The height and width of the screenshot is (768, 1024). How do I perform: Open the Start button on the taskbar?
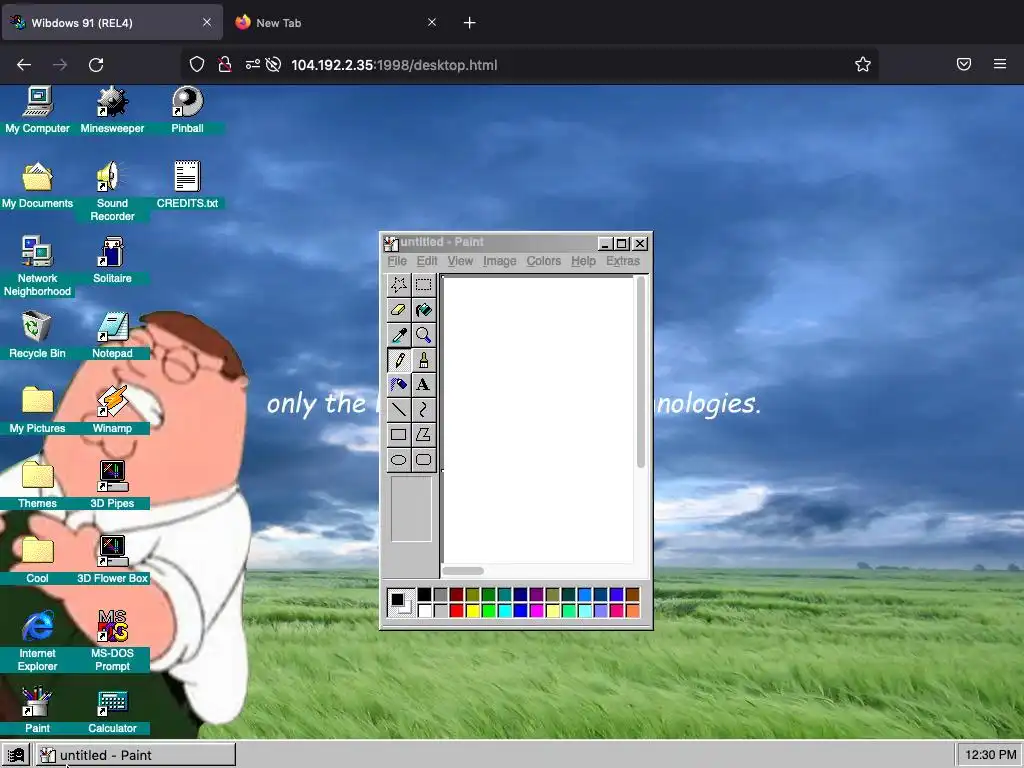pos(16,756)
